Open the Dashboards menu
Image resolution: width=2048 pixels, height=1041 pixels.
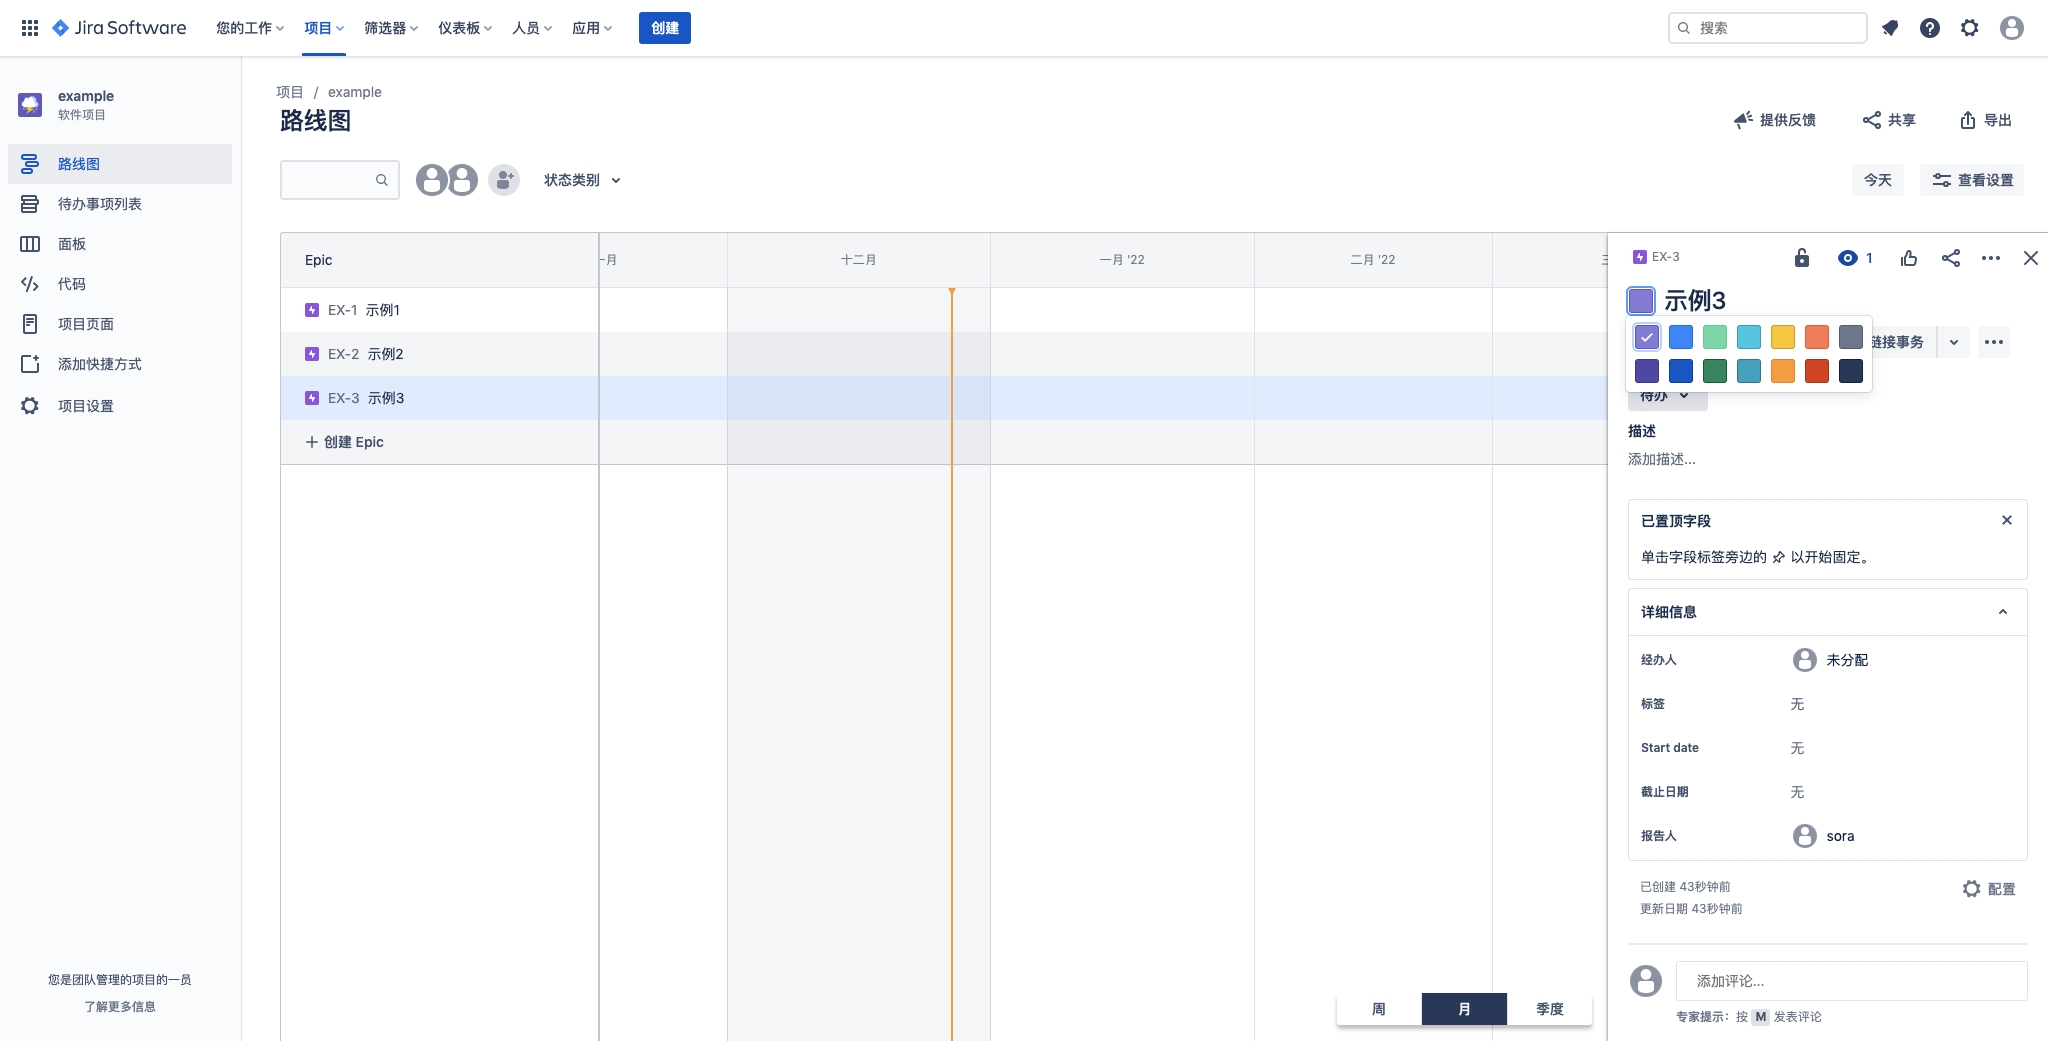[x=465, y=28]
